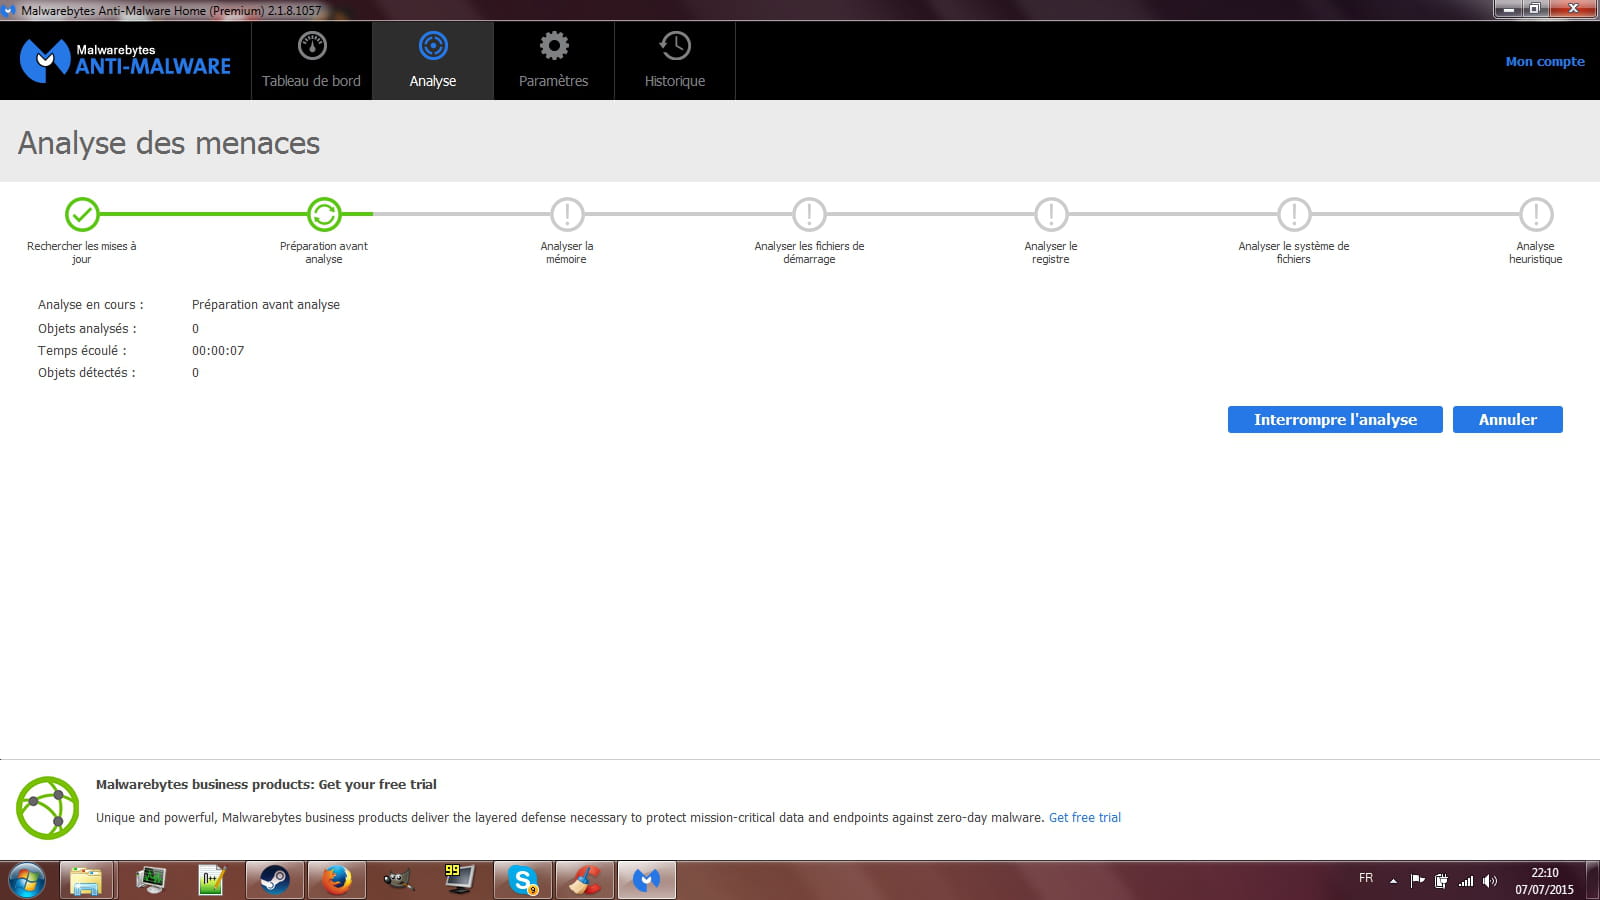This screenshot has width=1600, height=900.
Task: Click the green business products globe icon
Action: coord(47,807)
